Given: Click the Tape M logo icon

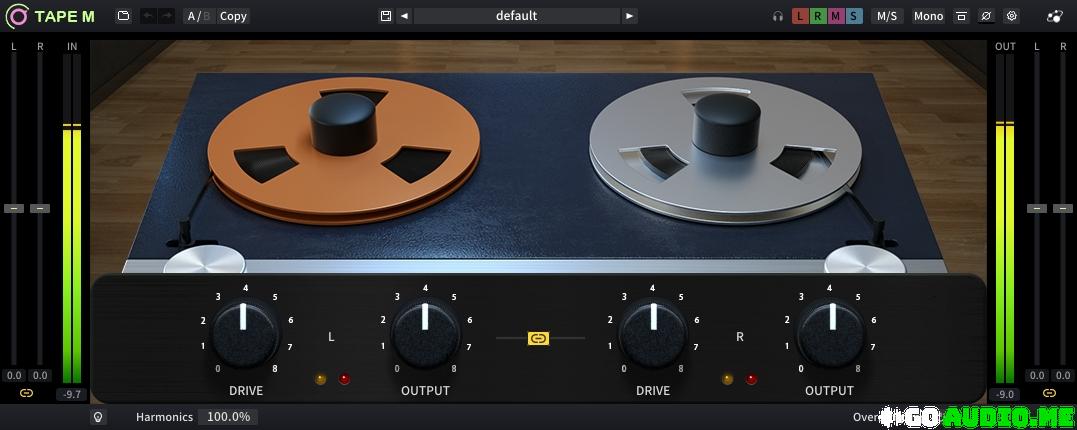Looking at the screenshot, I should click(x=17, y=16).
